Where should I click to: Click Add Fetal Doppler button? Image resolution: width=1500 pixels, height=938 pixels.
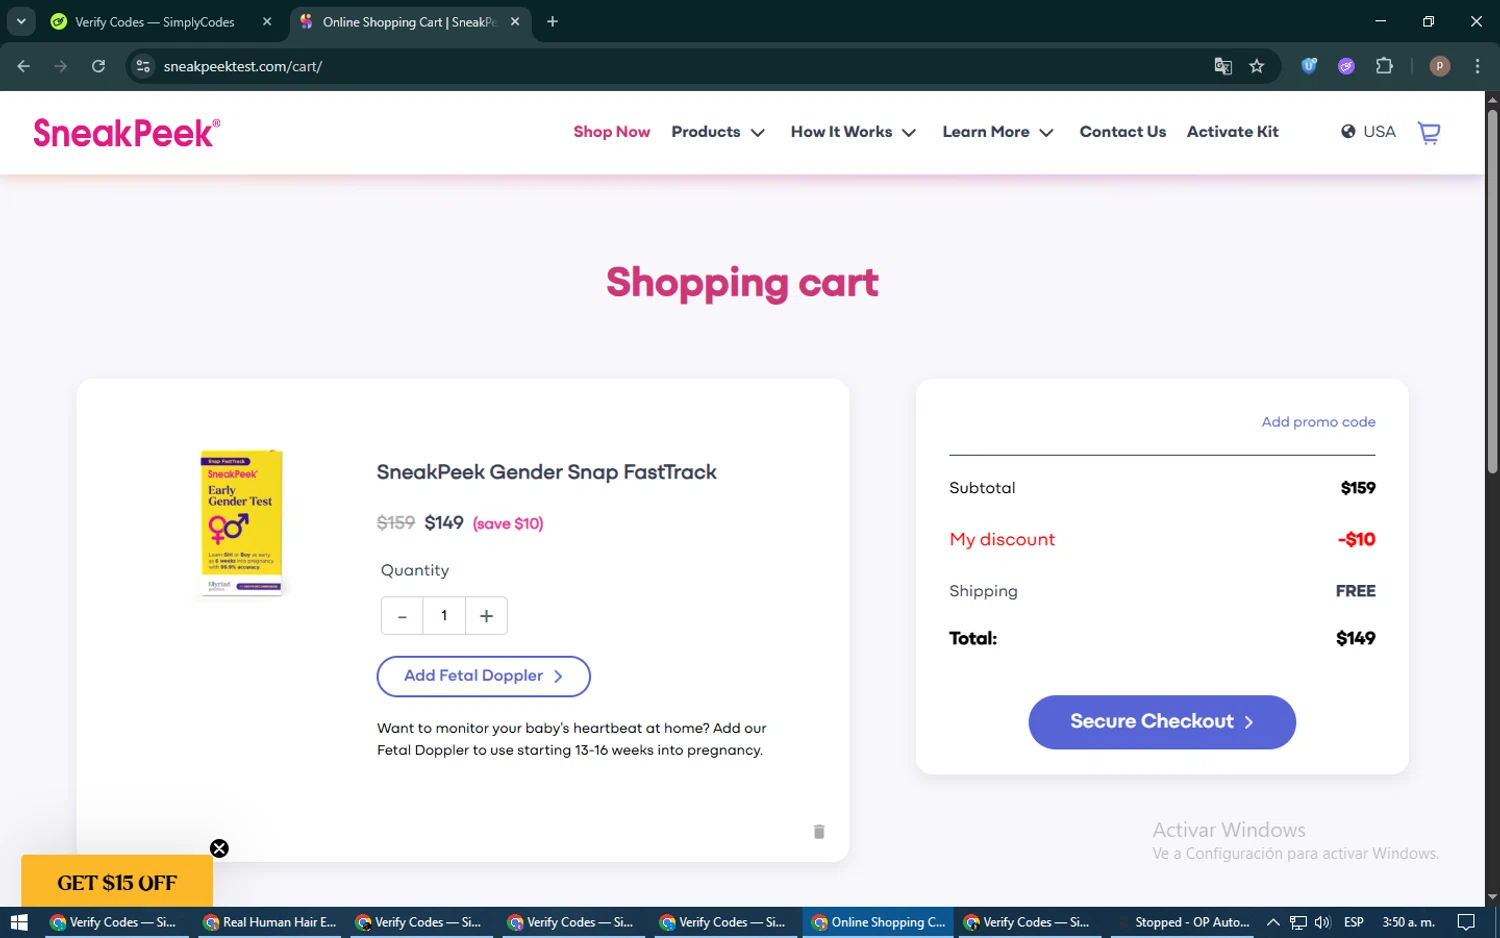(x=484, y=676)
